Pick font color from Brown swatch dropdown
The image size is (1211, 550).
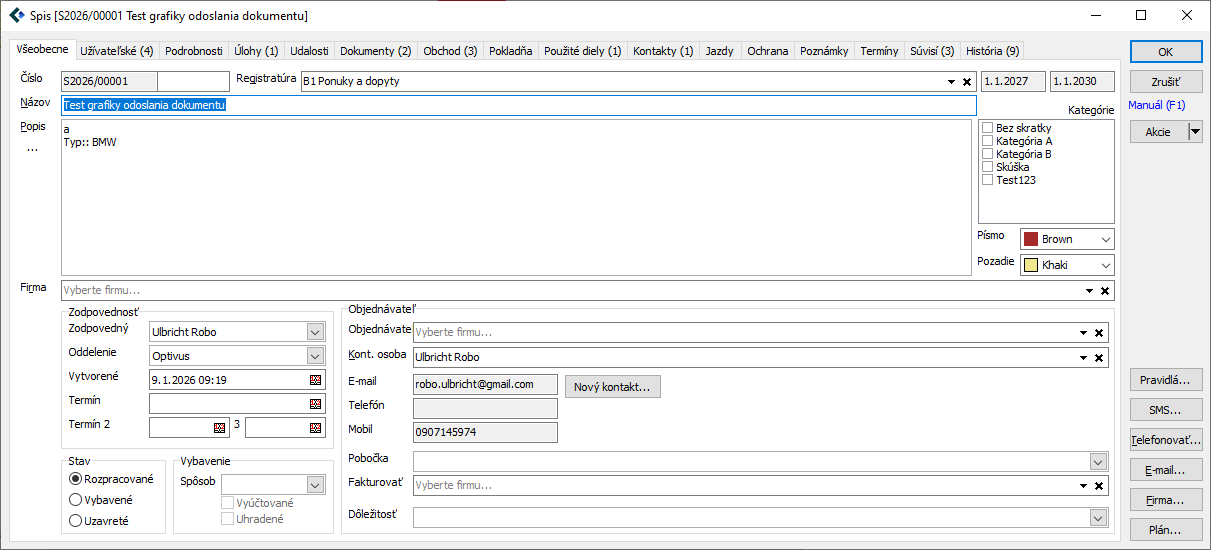(1066, 240)
